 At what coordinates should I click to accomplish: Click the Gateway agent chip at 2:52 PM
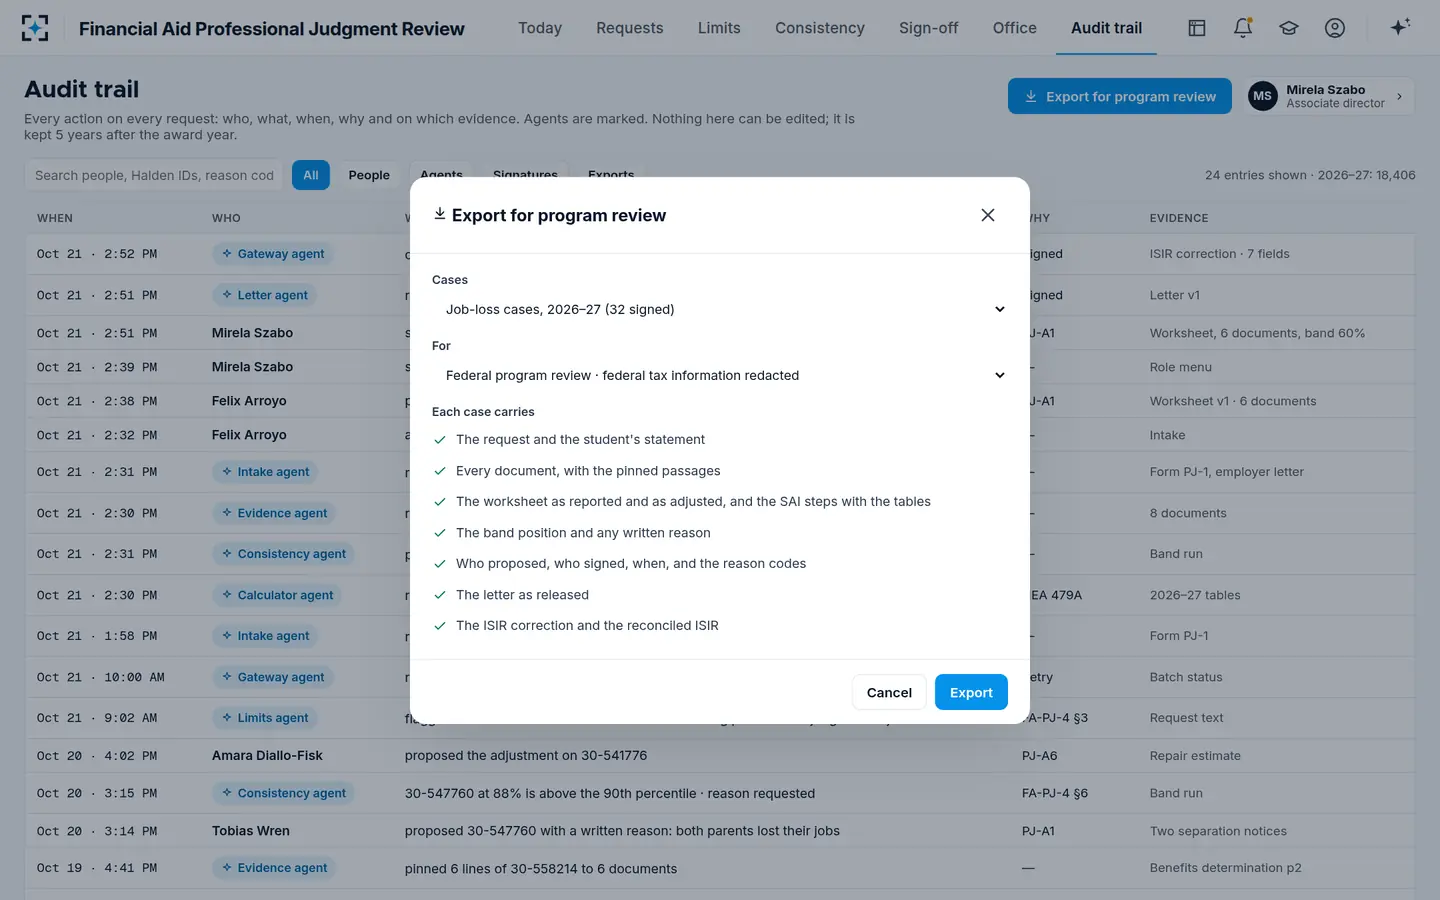coord(272,254)
